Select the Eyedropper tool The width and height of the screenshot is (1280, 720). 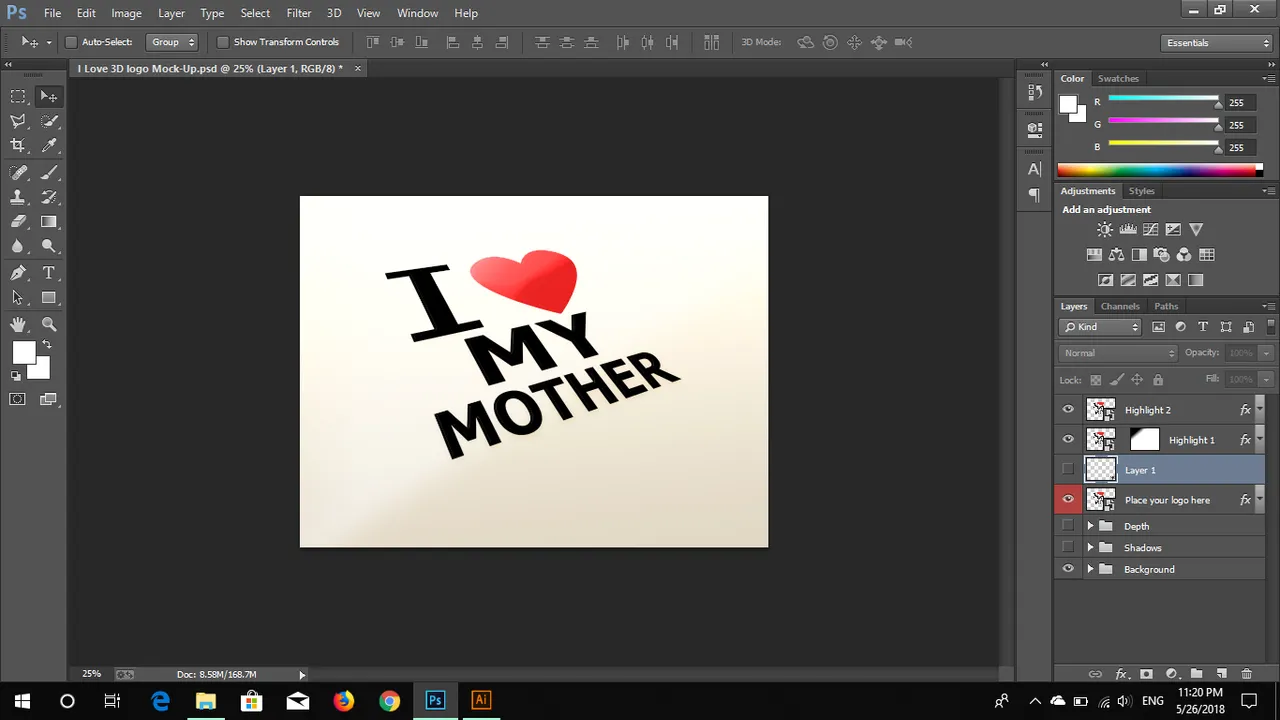point(48,146)
